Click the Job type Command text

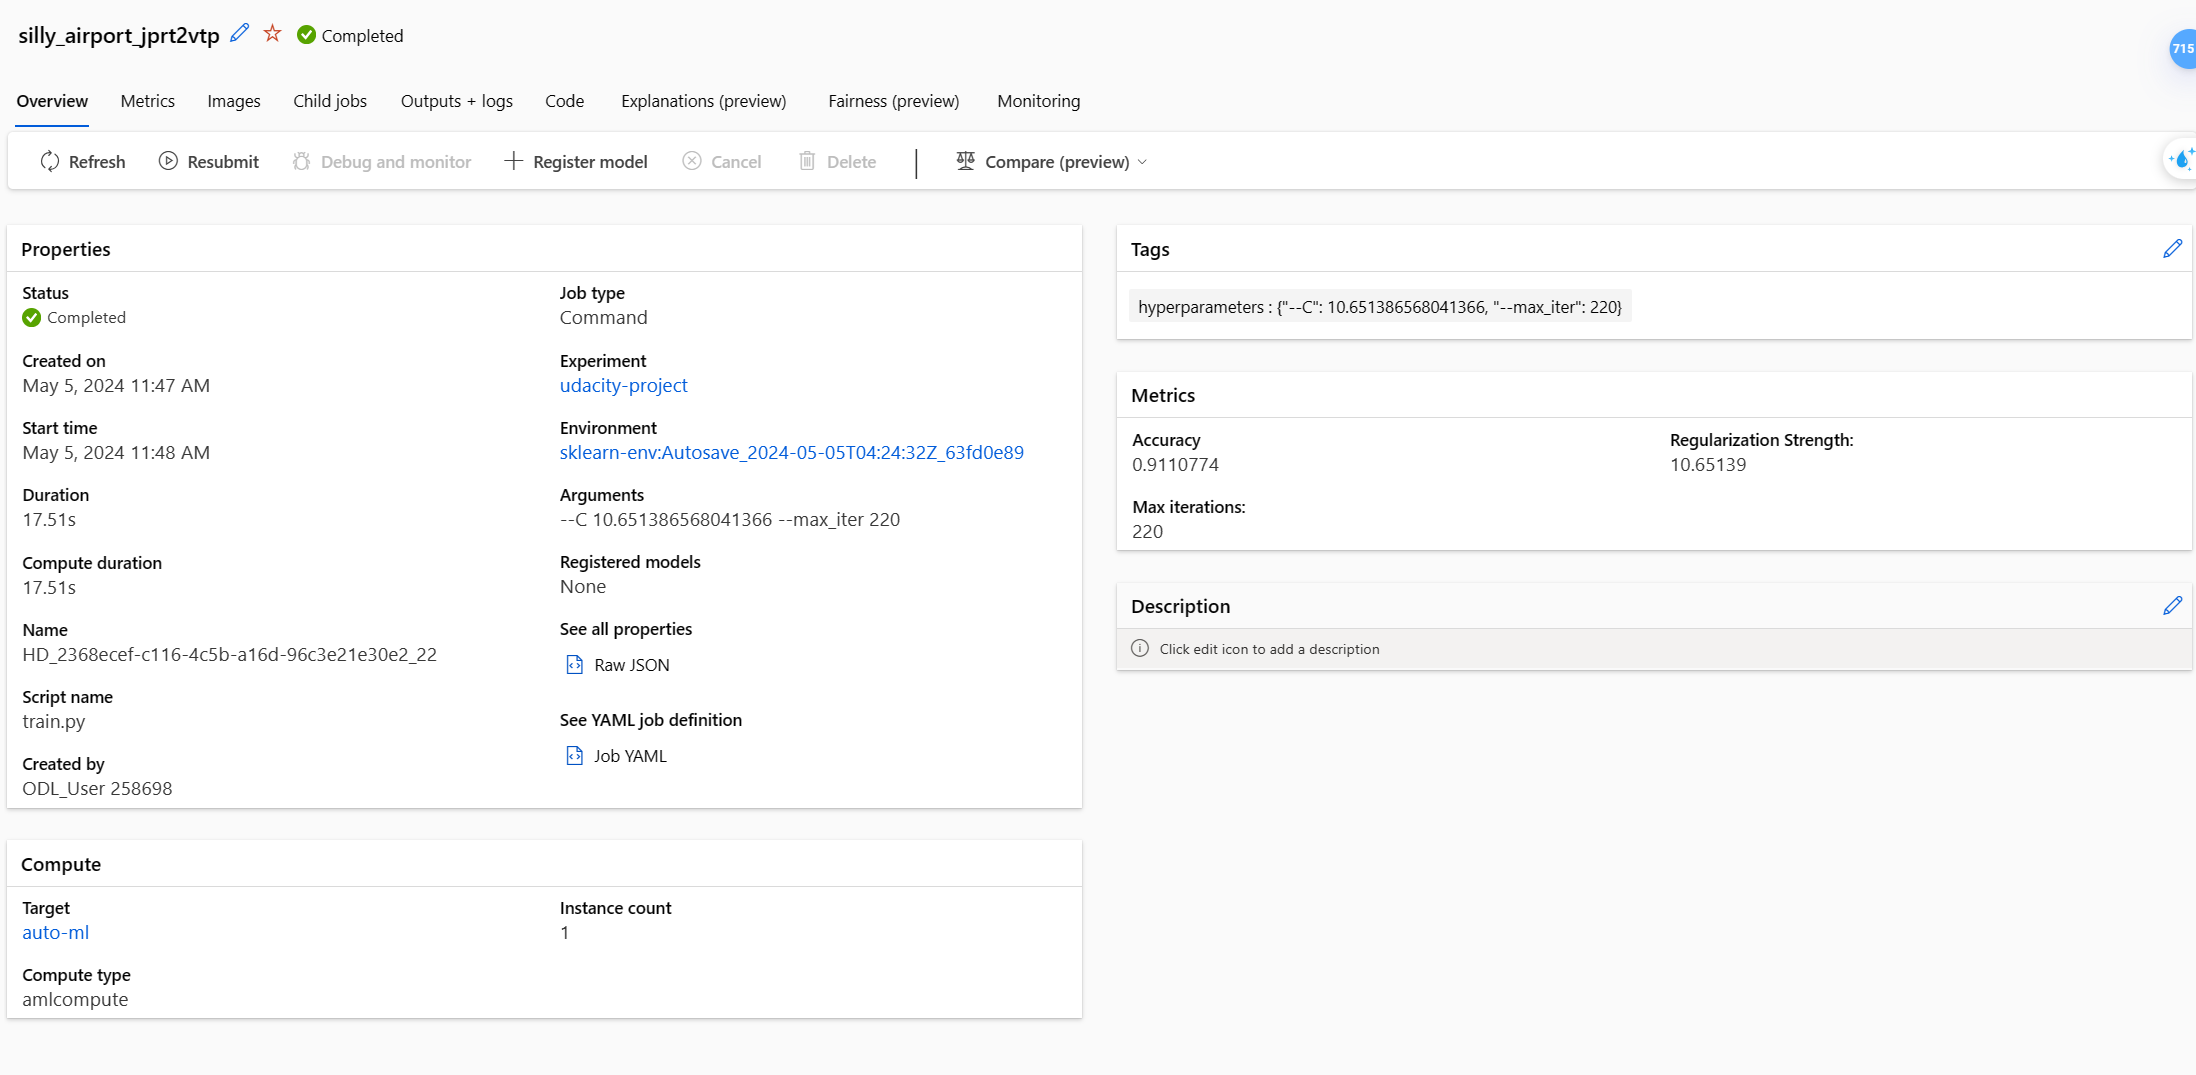(x=604, y=317)
